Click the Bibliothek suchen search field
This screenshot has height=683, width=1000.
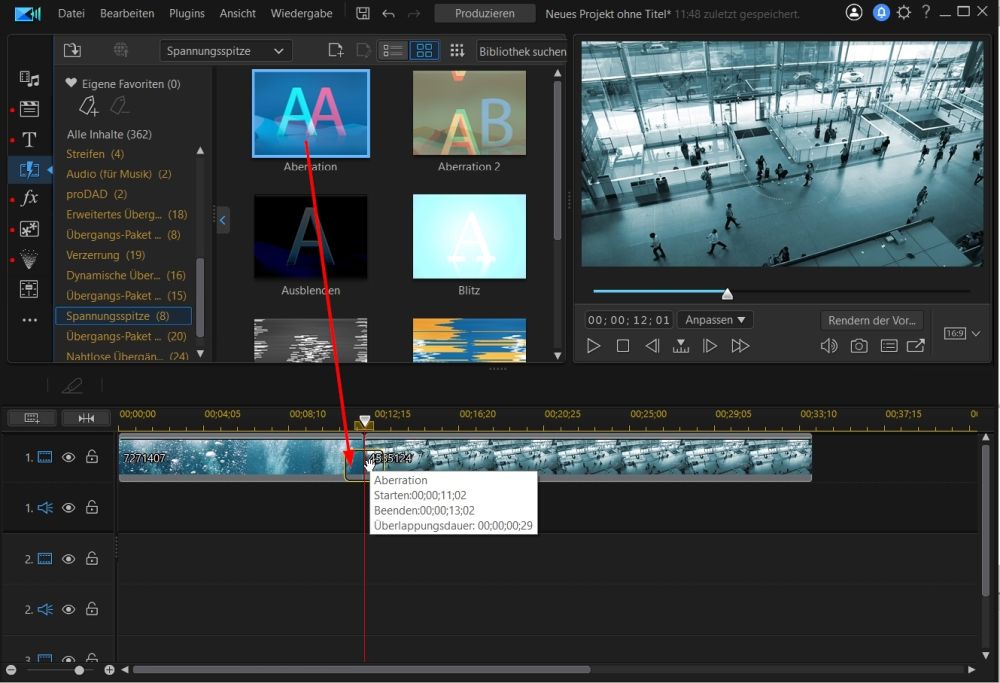coord(521,51)
